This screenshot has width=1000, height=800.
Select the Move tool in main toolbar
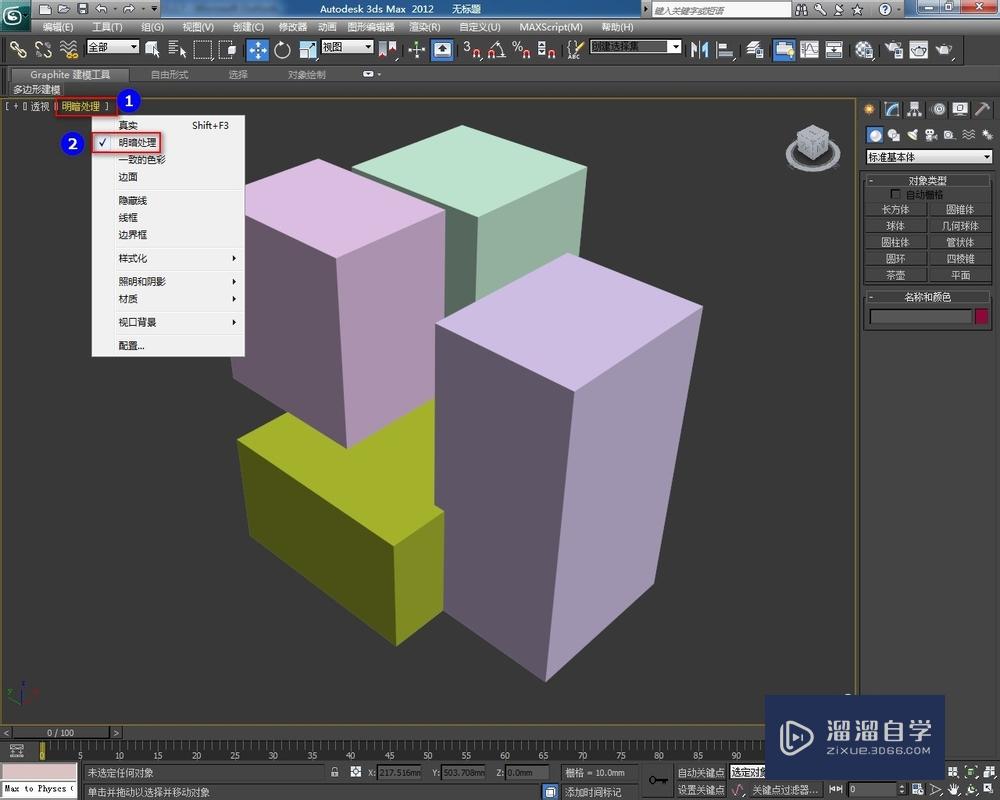click(x=258, y=49)
